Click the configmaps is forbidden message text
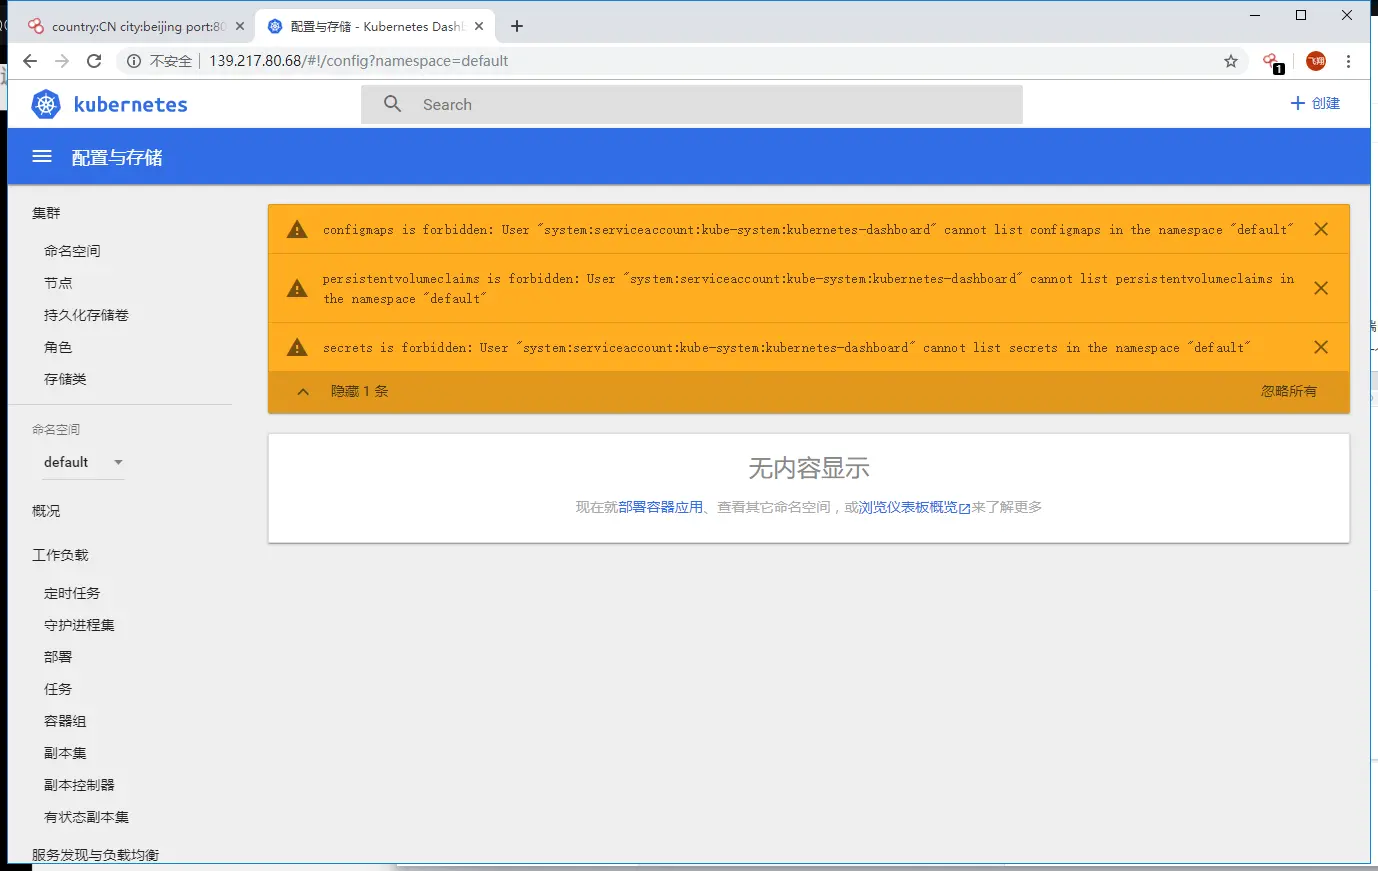 click(x=808, y=230)
